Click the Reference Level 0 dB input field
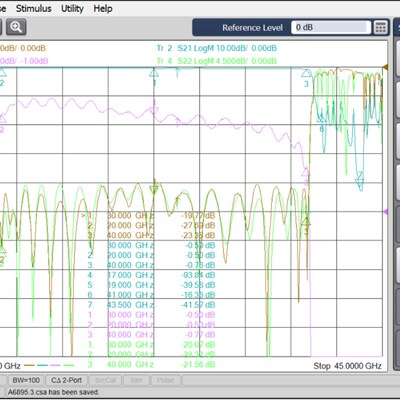 tap(331, 27)
